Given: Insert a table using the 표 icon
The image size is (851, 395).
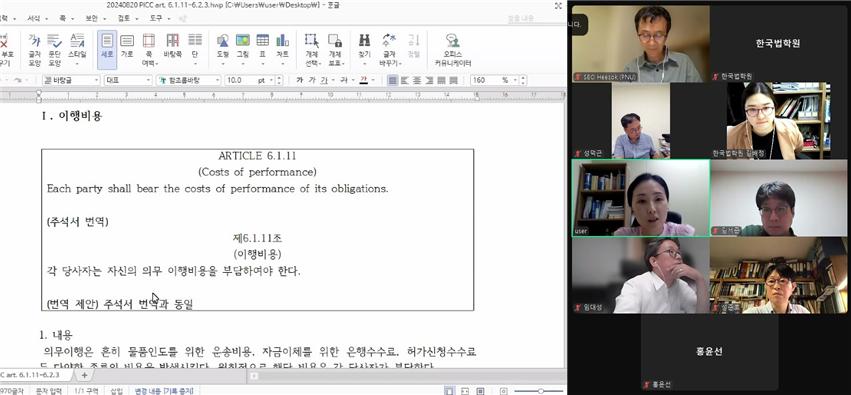Looking at the screenshot, I should pyautogui.click(x=263, y=46).
